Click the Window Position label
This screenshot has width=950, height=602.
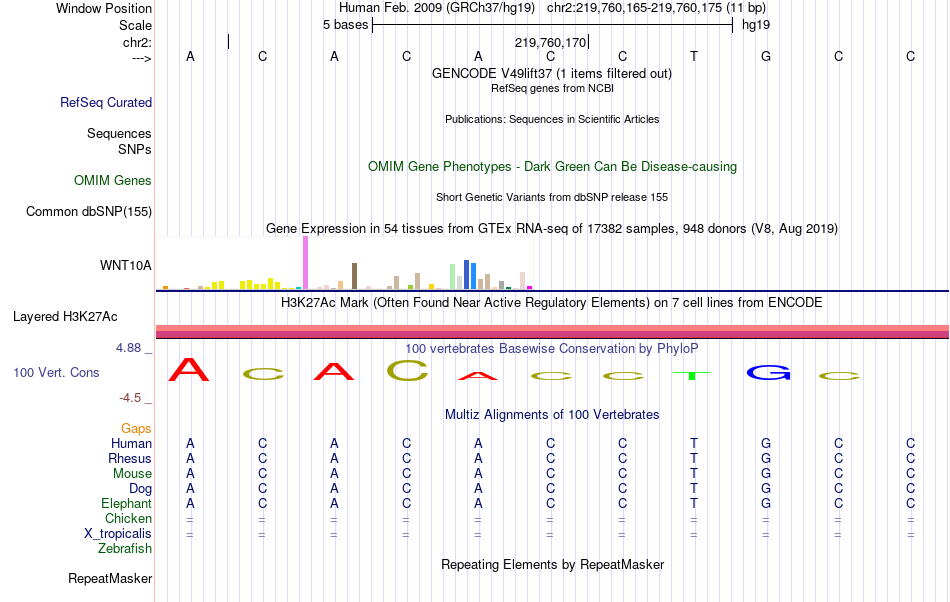coord(104,8)
